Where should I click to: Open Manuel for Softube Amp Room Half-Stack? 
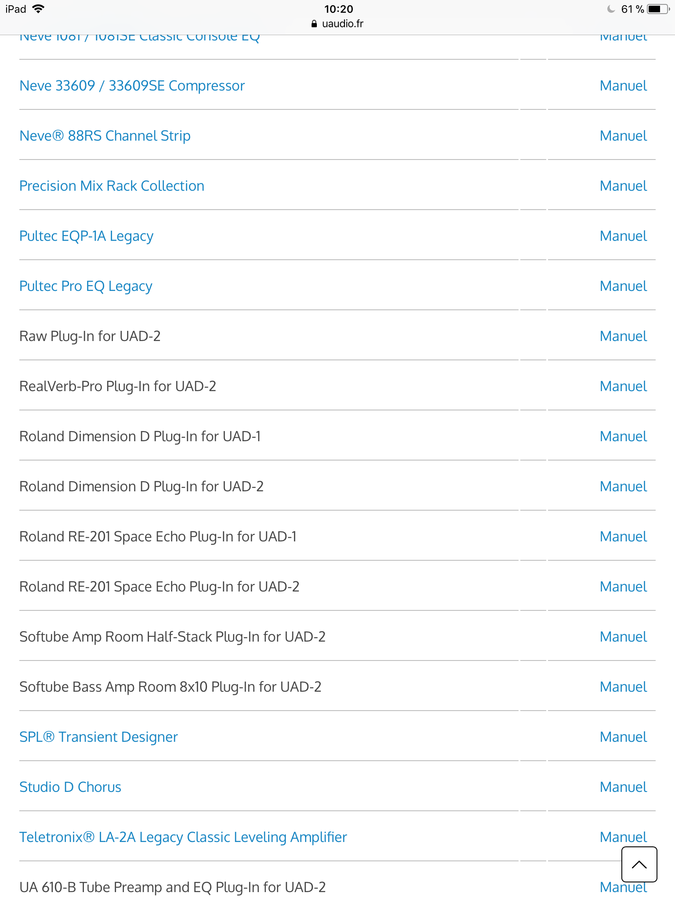(x=623, y=636)
